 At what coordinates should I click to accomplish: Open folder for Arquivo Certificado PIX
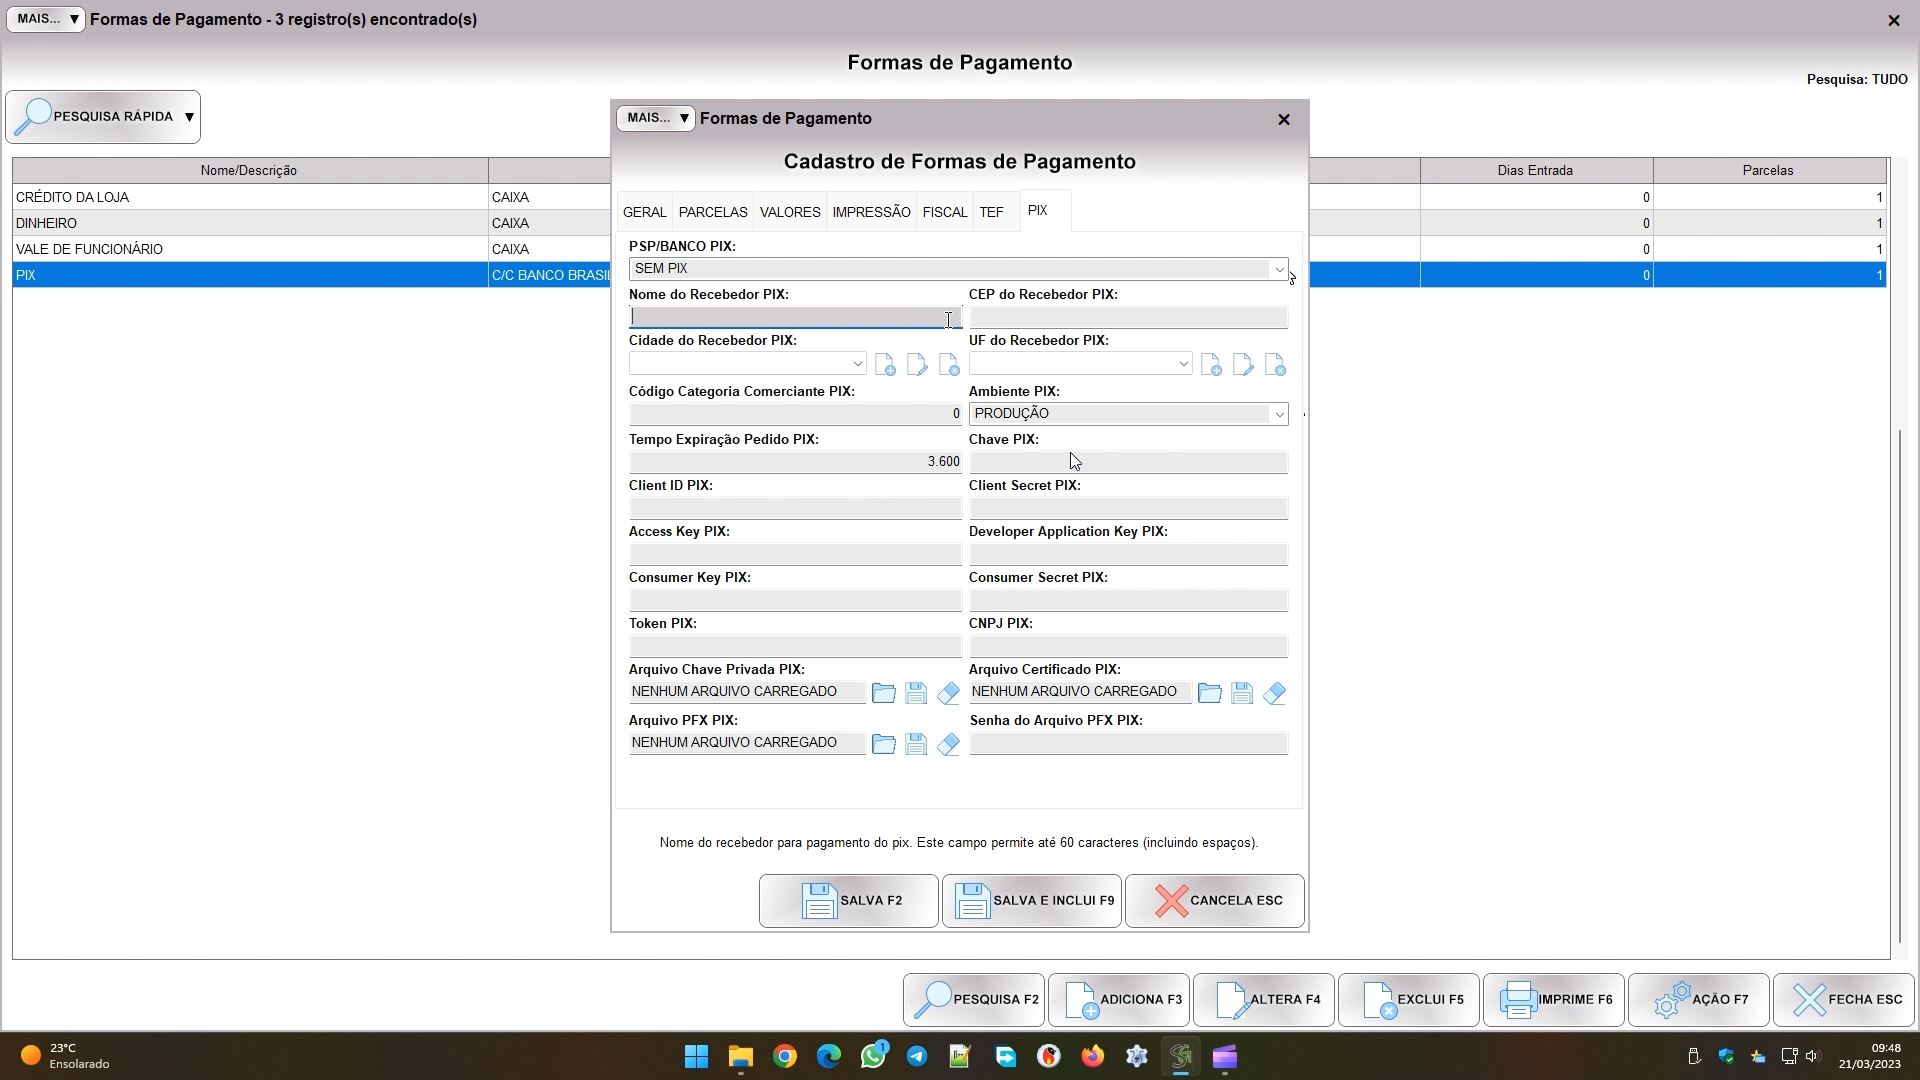pos(1209,693)
